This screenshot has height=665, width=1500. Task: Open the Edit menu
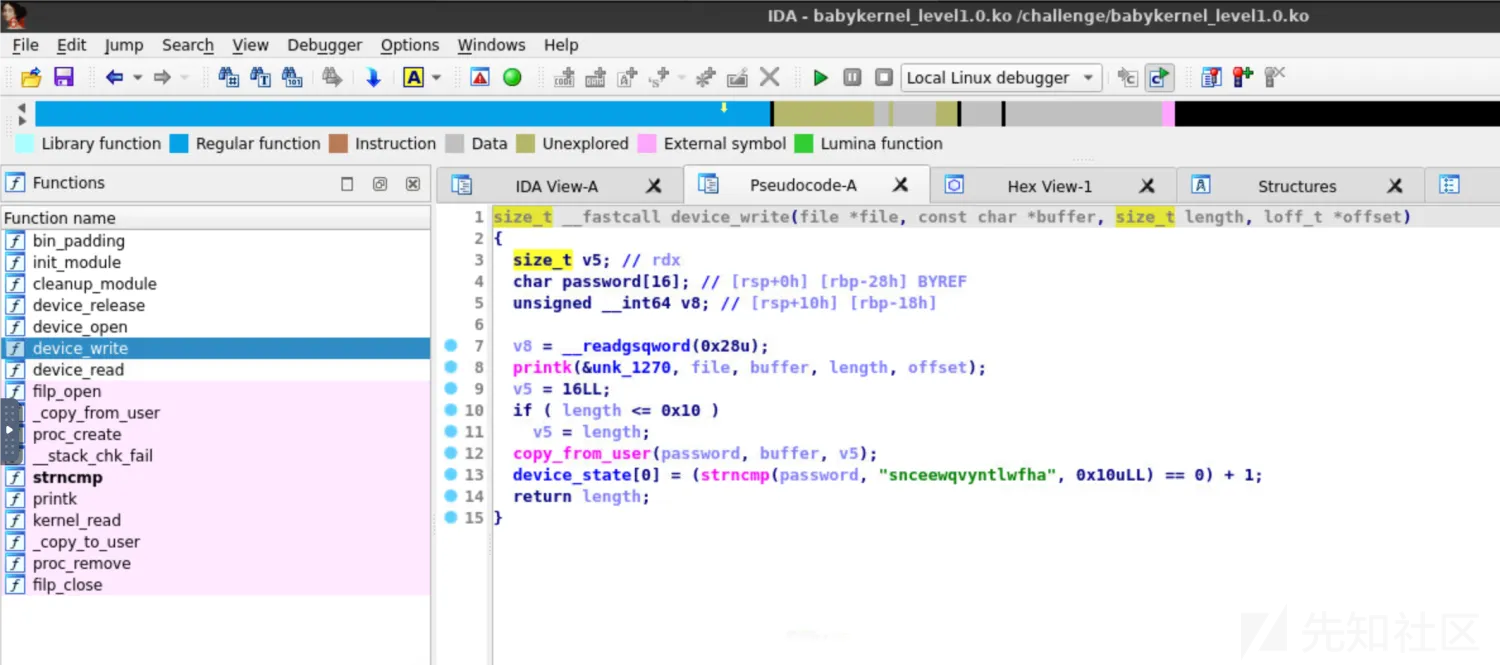tap(71, 45)
